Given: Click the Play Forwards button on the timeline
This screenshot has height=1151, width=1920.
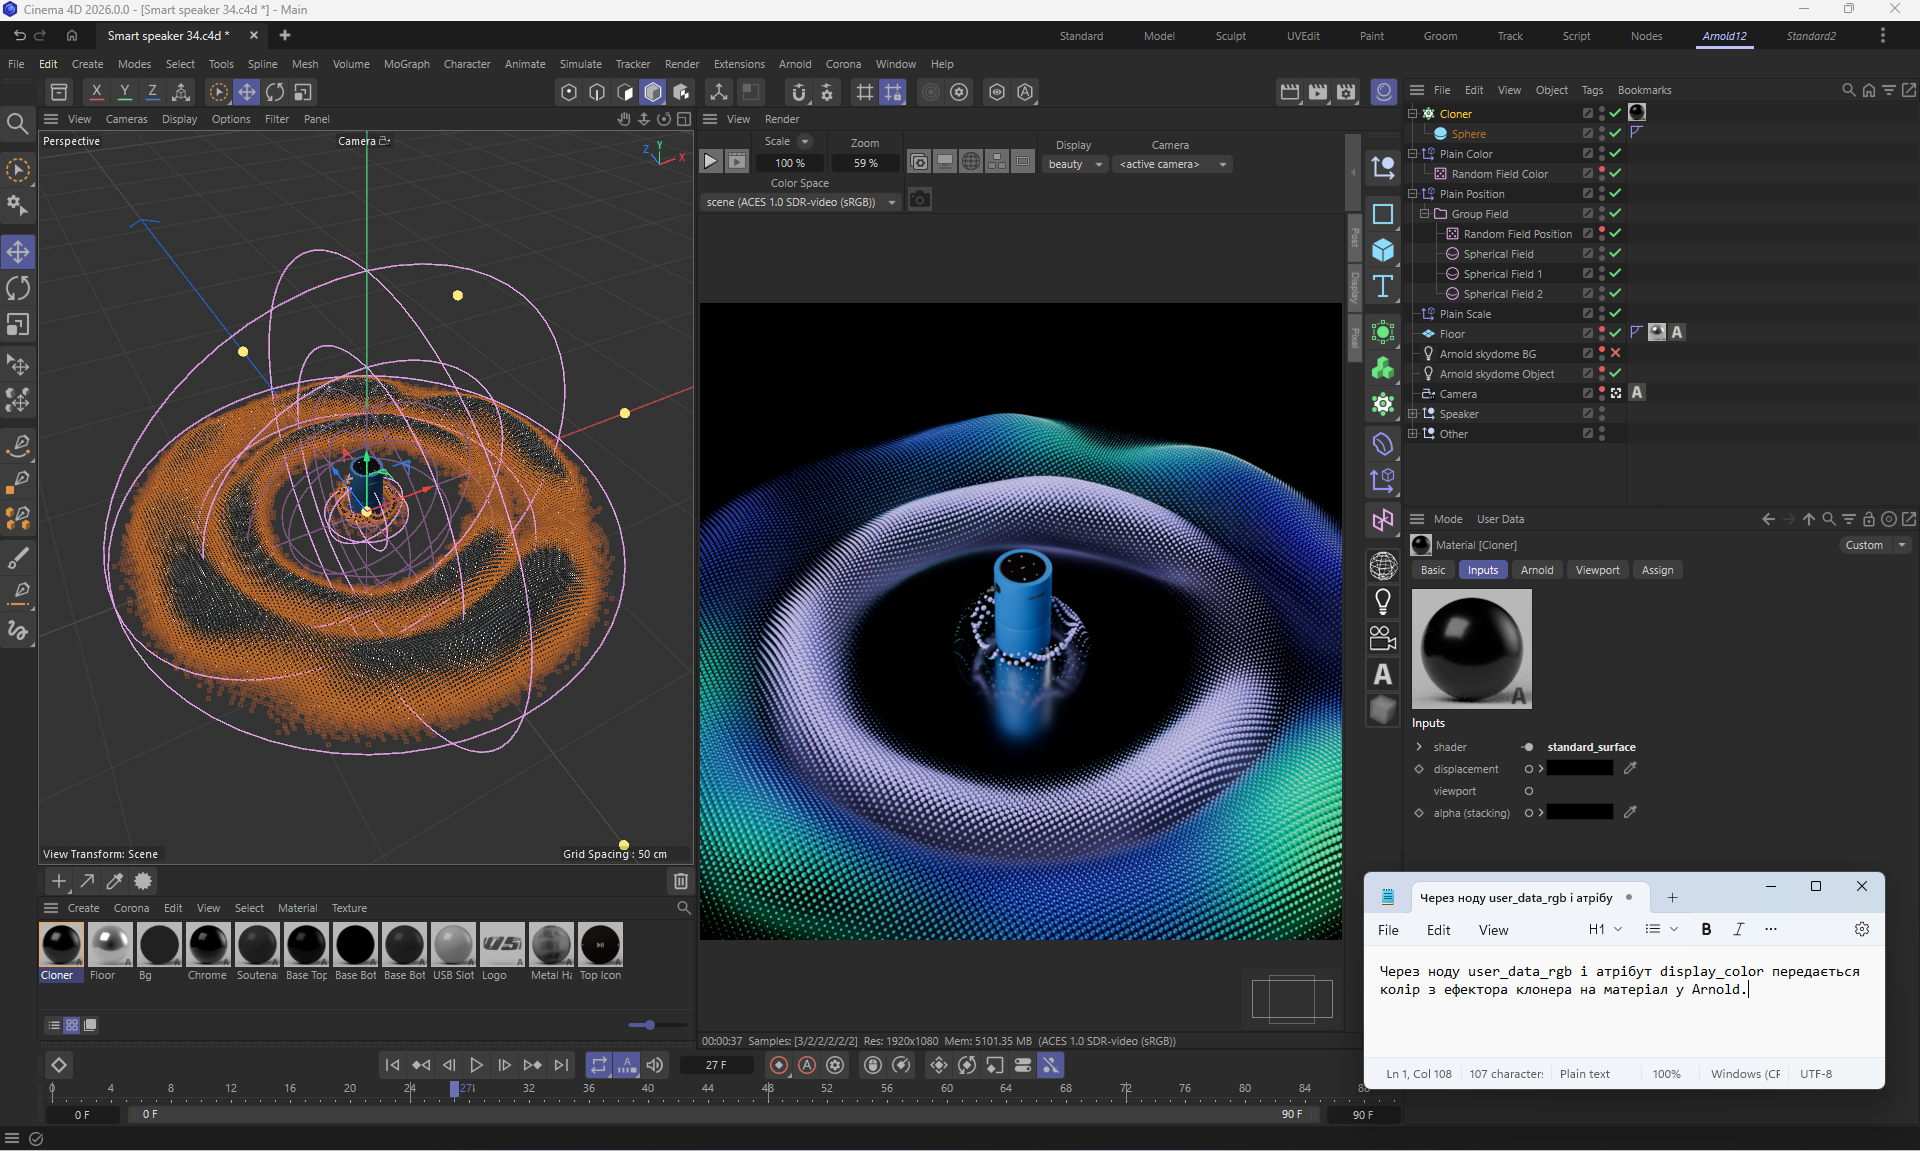Looking at the screenshot, I should 476,1065.
